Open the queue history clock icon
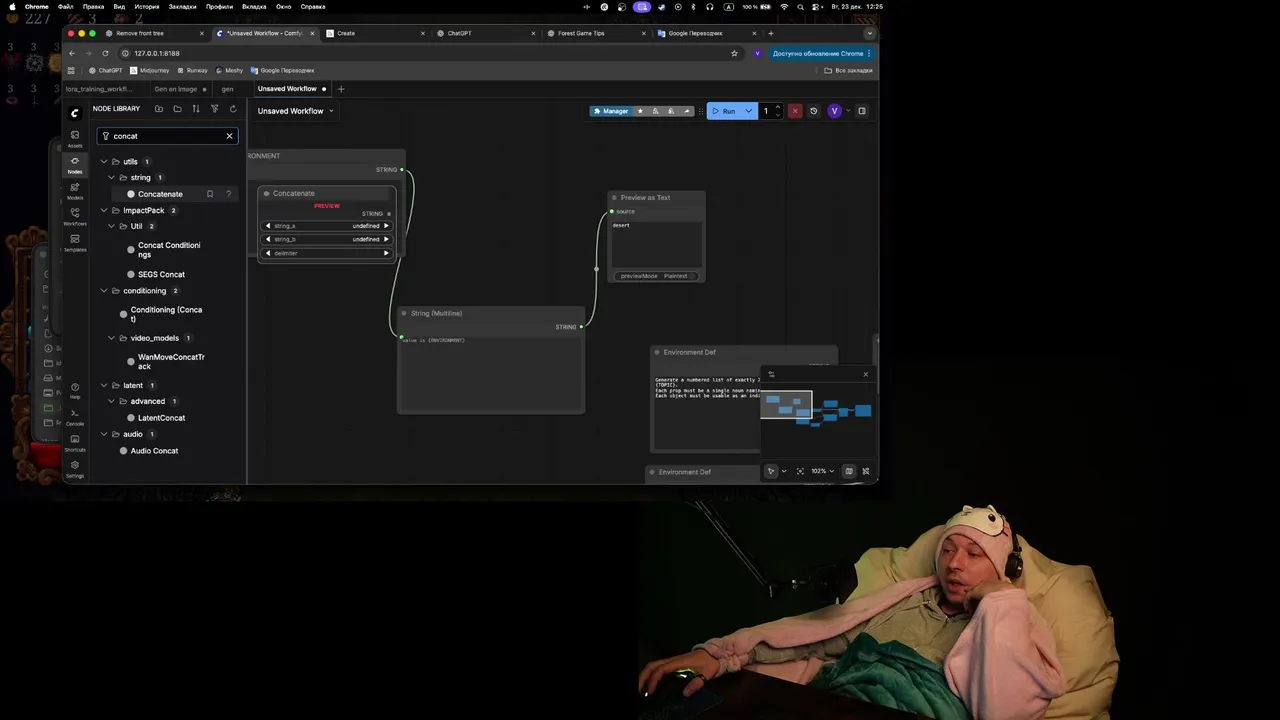 [813, 111]
